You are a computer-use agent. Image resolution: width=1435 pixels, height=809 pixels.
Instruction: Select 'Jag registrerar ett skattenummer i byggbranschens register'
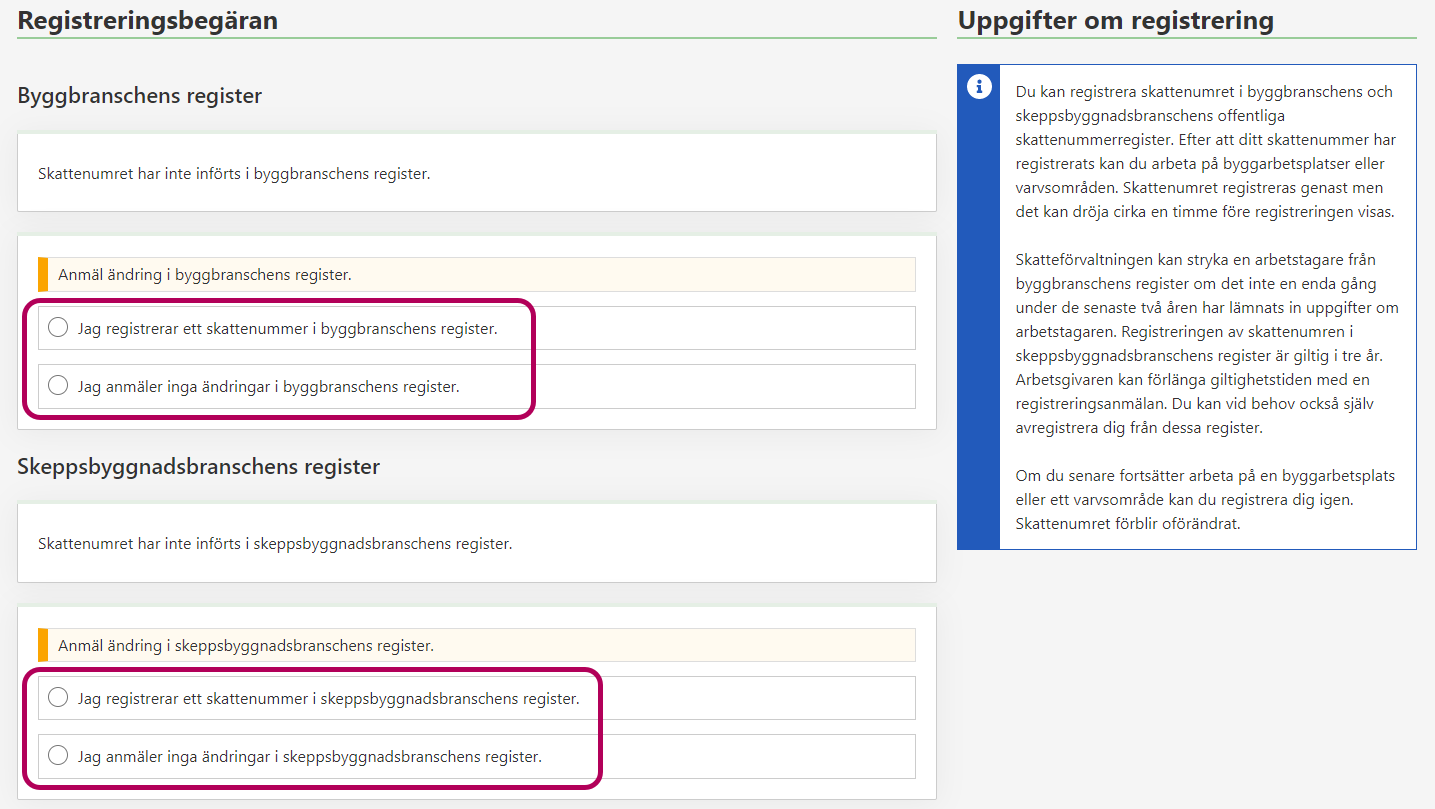click(x=58, y=328)
